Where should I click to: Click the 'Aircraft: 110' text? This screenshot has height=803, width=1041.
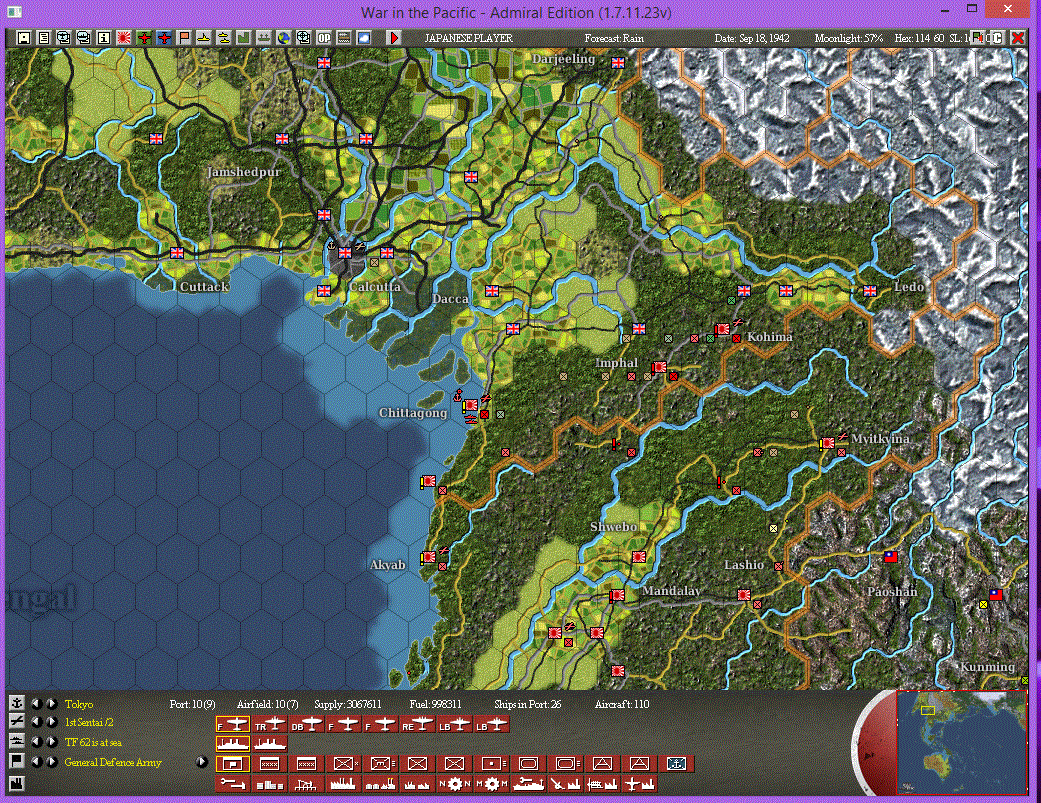[x=622, y=704]
